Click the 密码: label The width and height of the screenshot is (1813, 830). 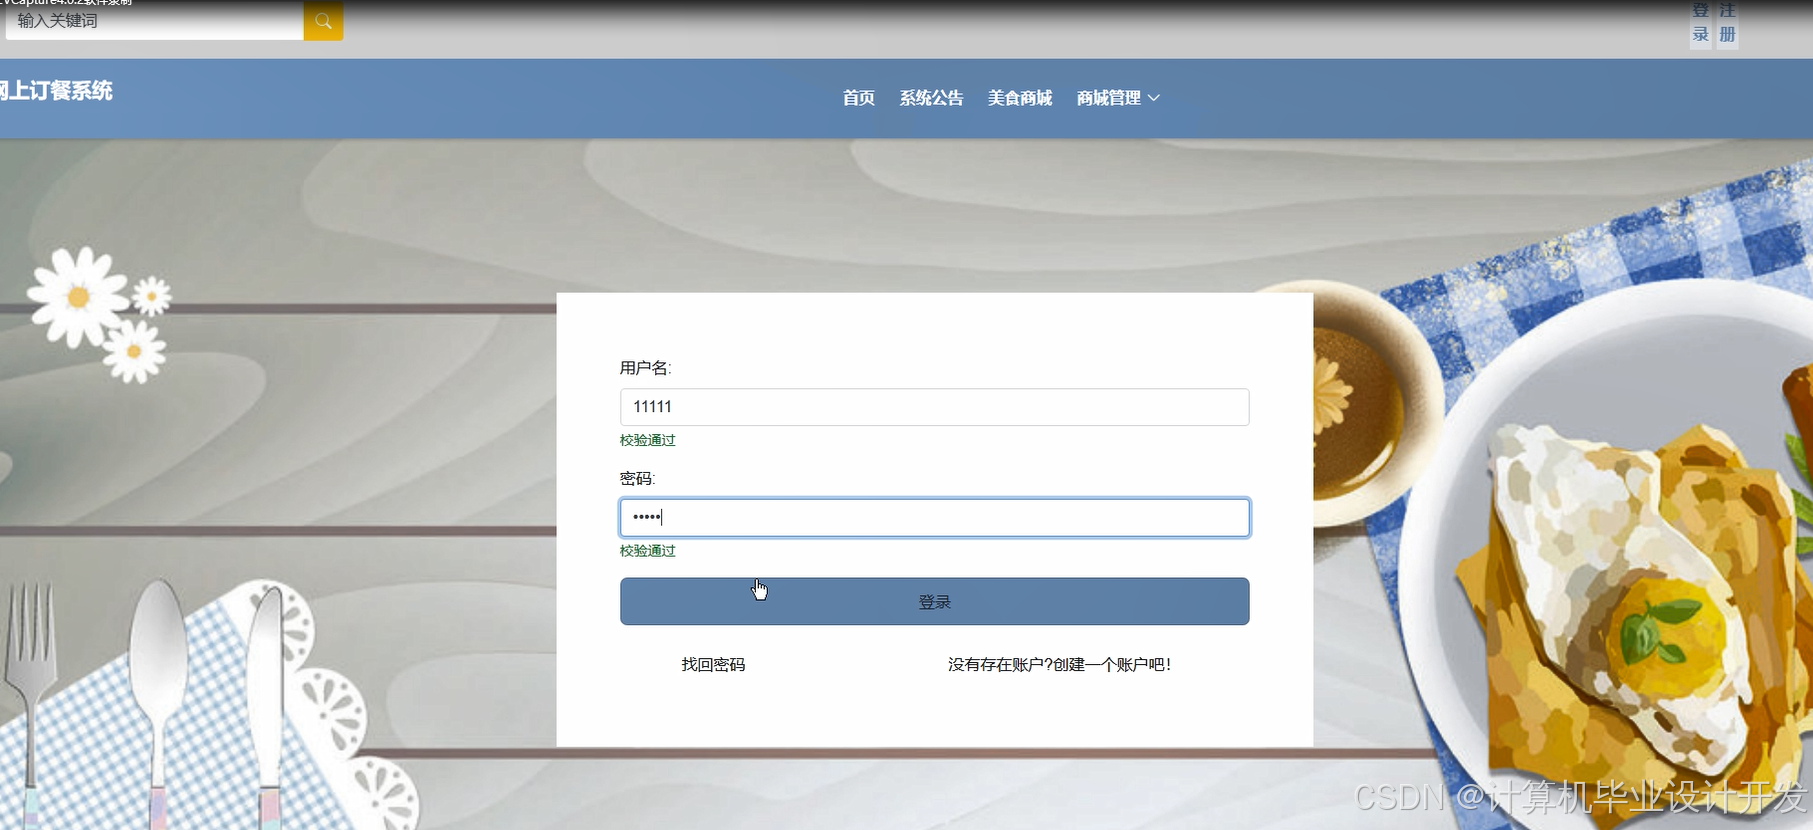pyautogui.click(x=637, y=479)
